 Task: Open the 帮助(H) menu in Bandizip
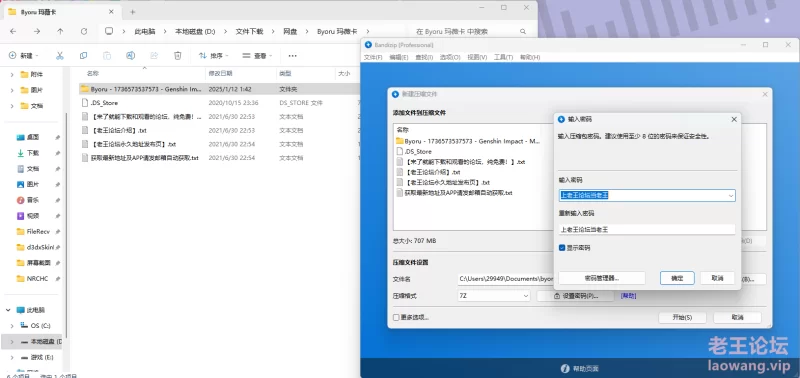click(x=530, y=57)
